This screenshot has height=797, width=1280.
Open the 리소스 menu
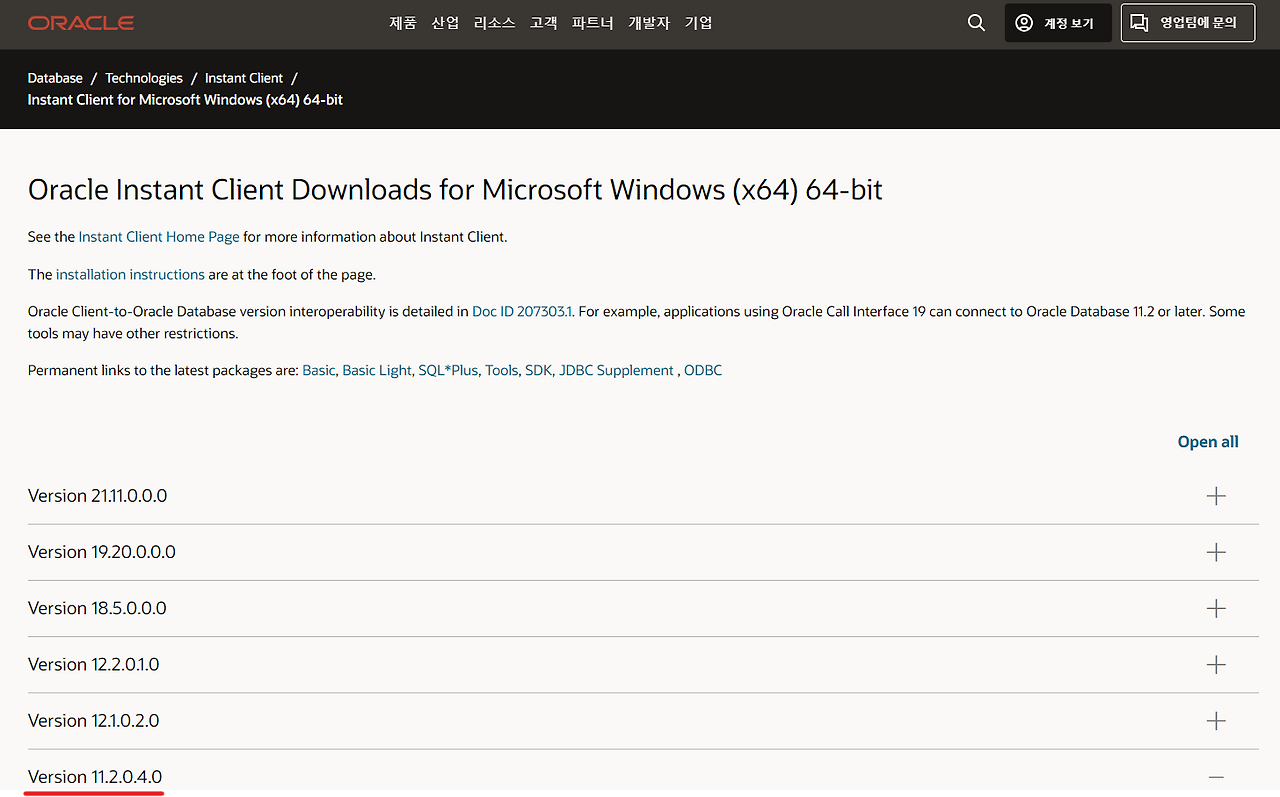coord(495,23)
